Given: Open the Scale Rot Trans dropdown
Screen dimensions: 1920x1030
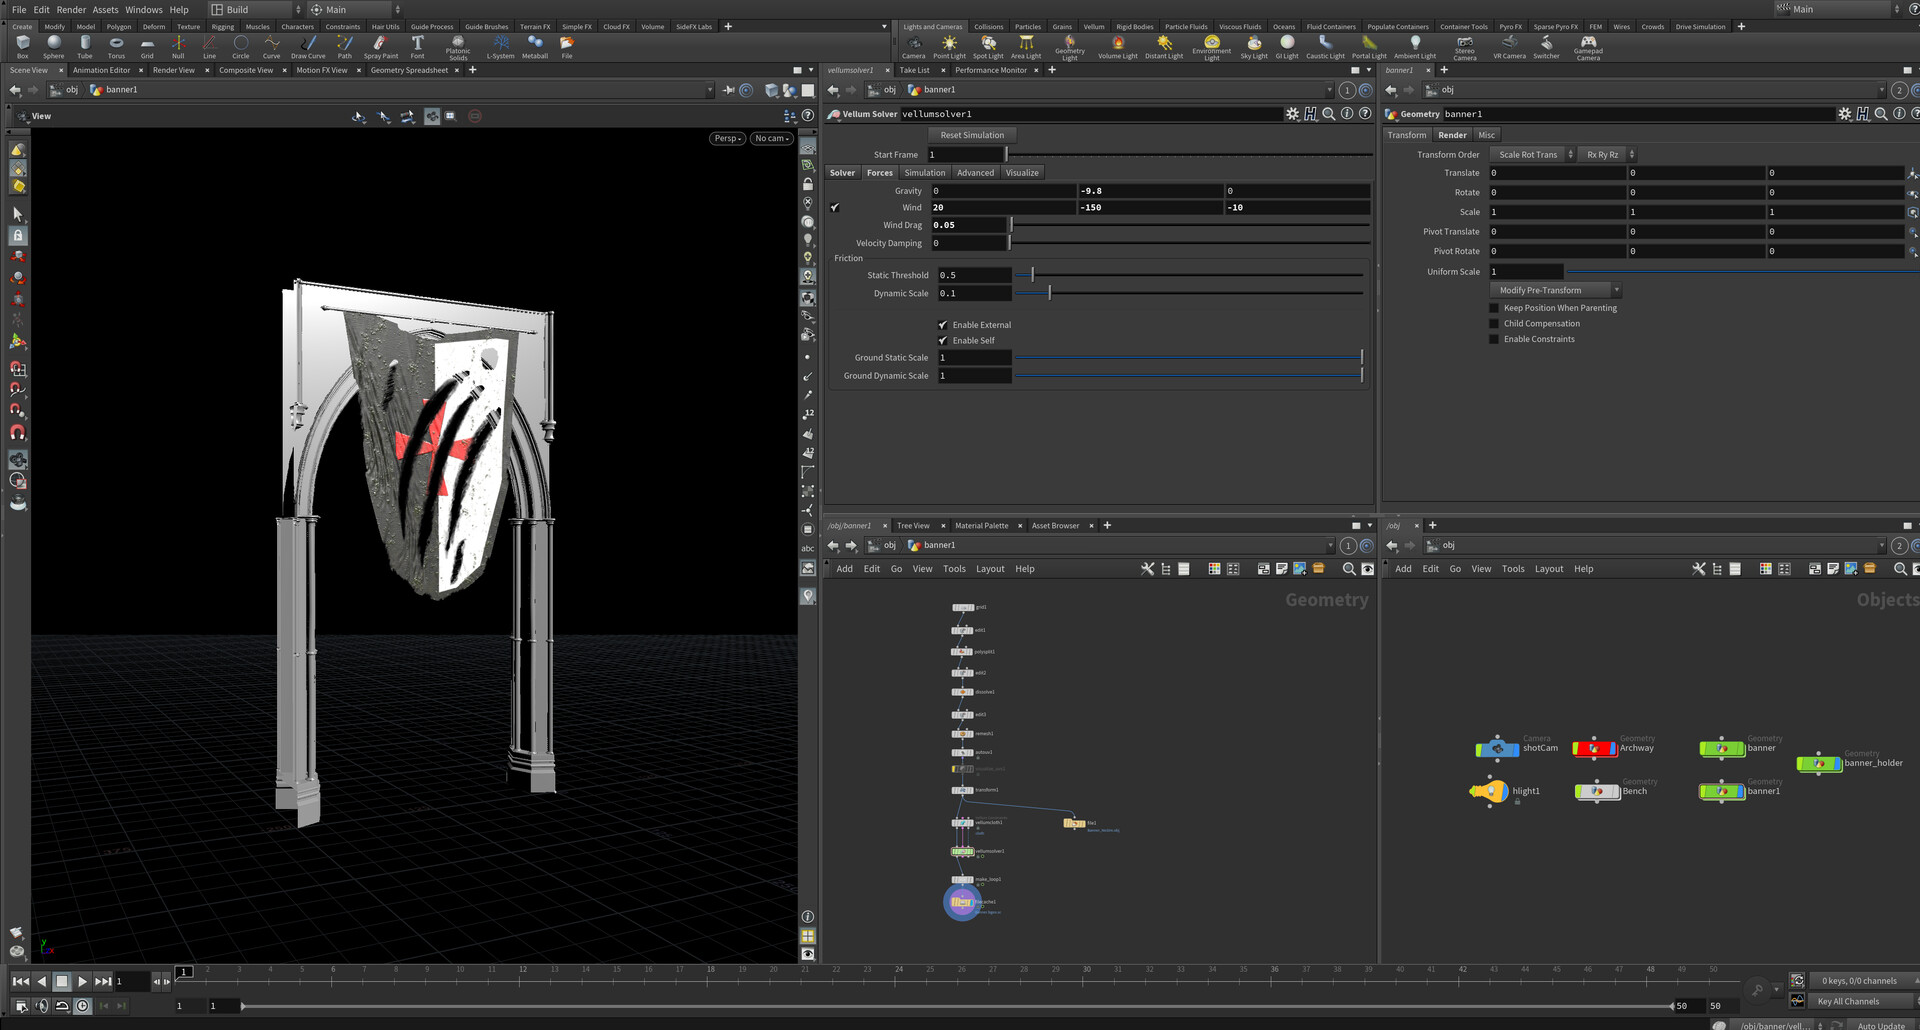Looking at the screenshot, I should point(1533,155).
